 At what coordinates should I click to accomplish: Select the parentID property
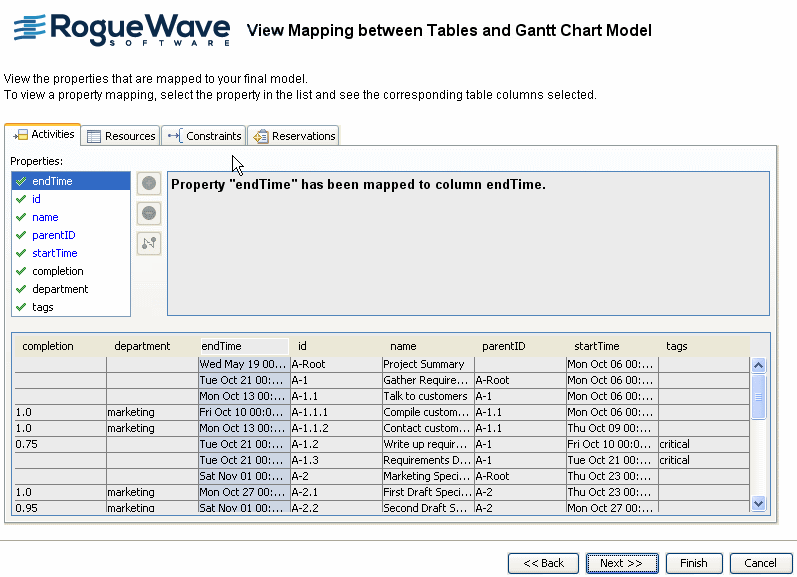53,235
